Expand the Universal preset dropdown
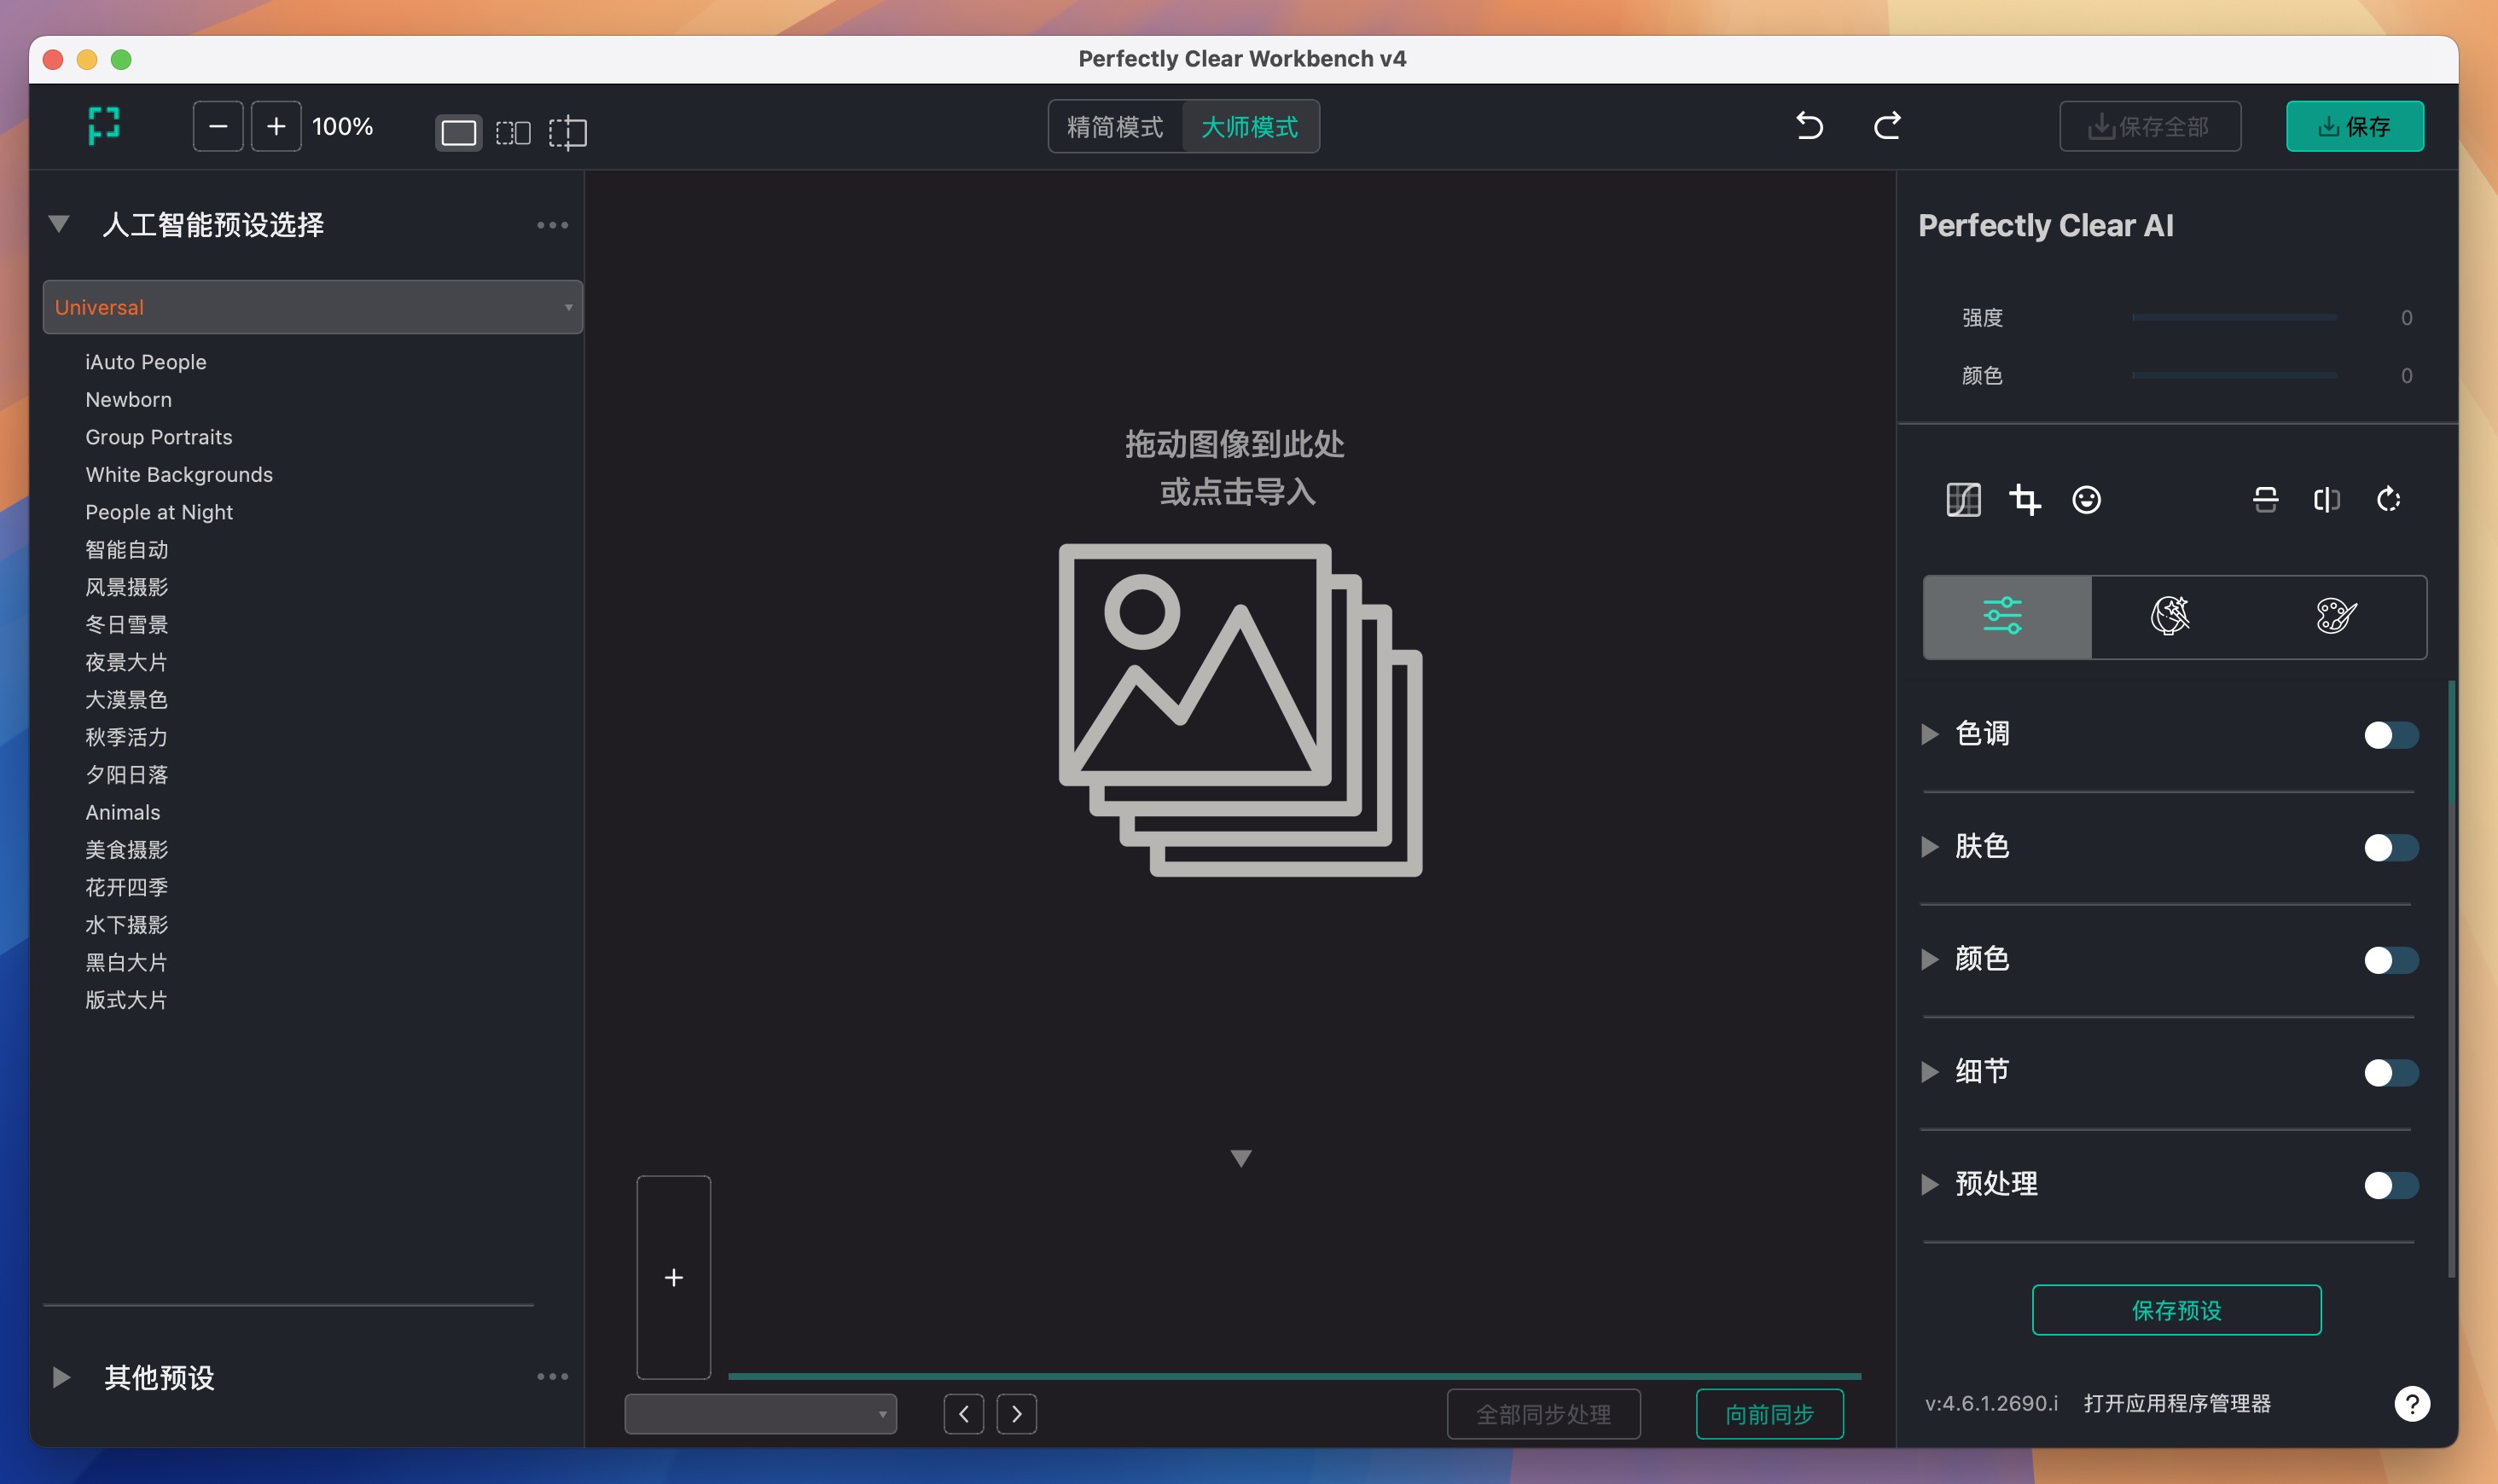The image size is (2498, 1484). pyautogui.click(x=566, y=307)
